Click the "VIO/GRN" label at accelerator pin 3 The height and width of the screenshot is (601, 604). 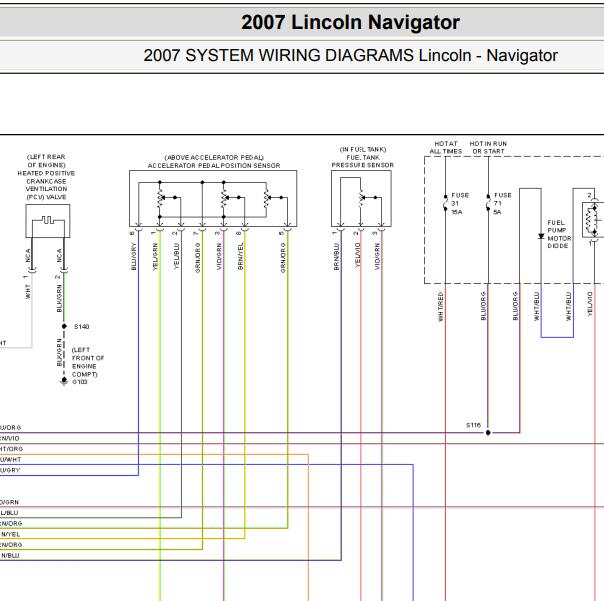(219, 256)
